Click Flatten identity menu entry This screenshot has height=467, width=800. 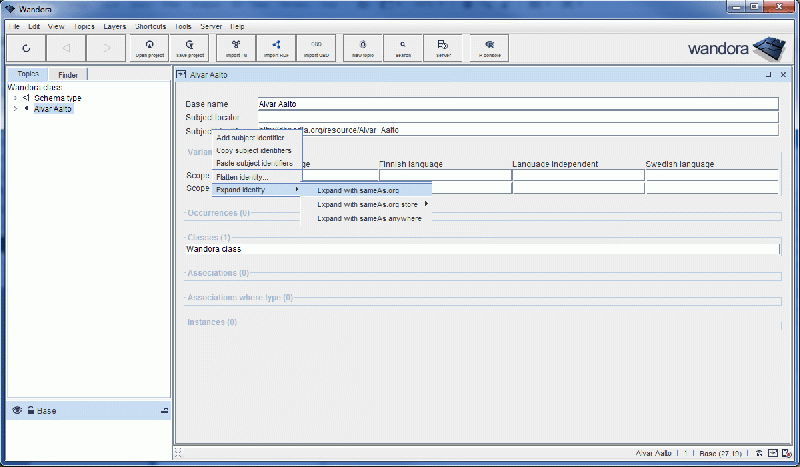(242, 177)
